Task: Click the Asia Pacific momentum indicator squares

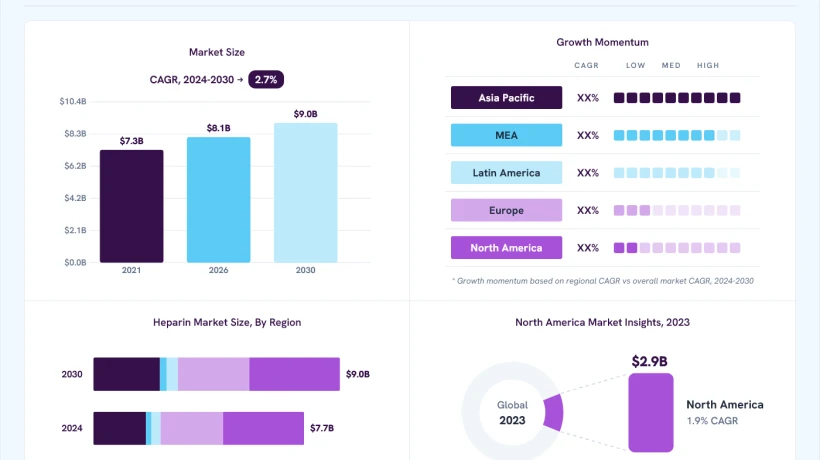Action: point(677,98)
